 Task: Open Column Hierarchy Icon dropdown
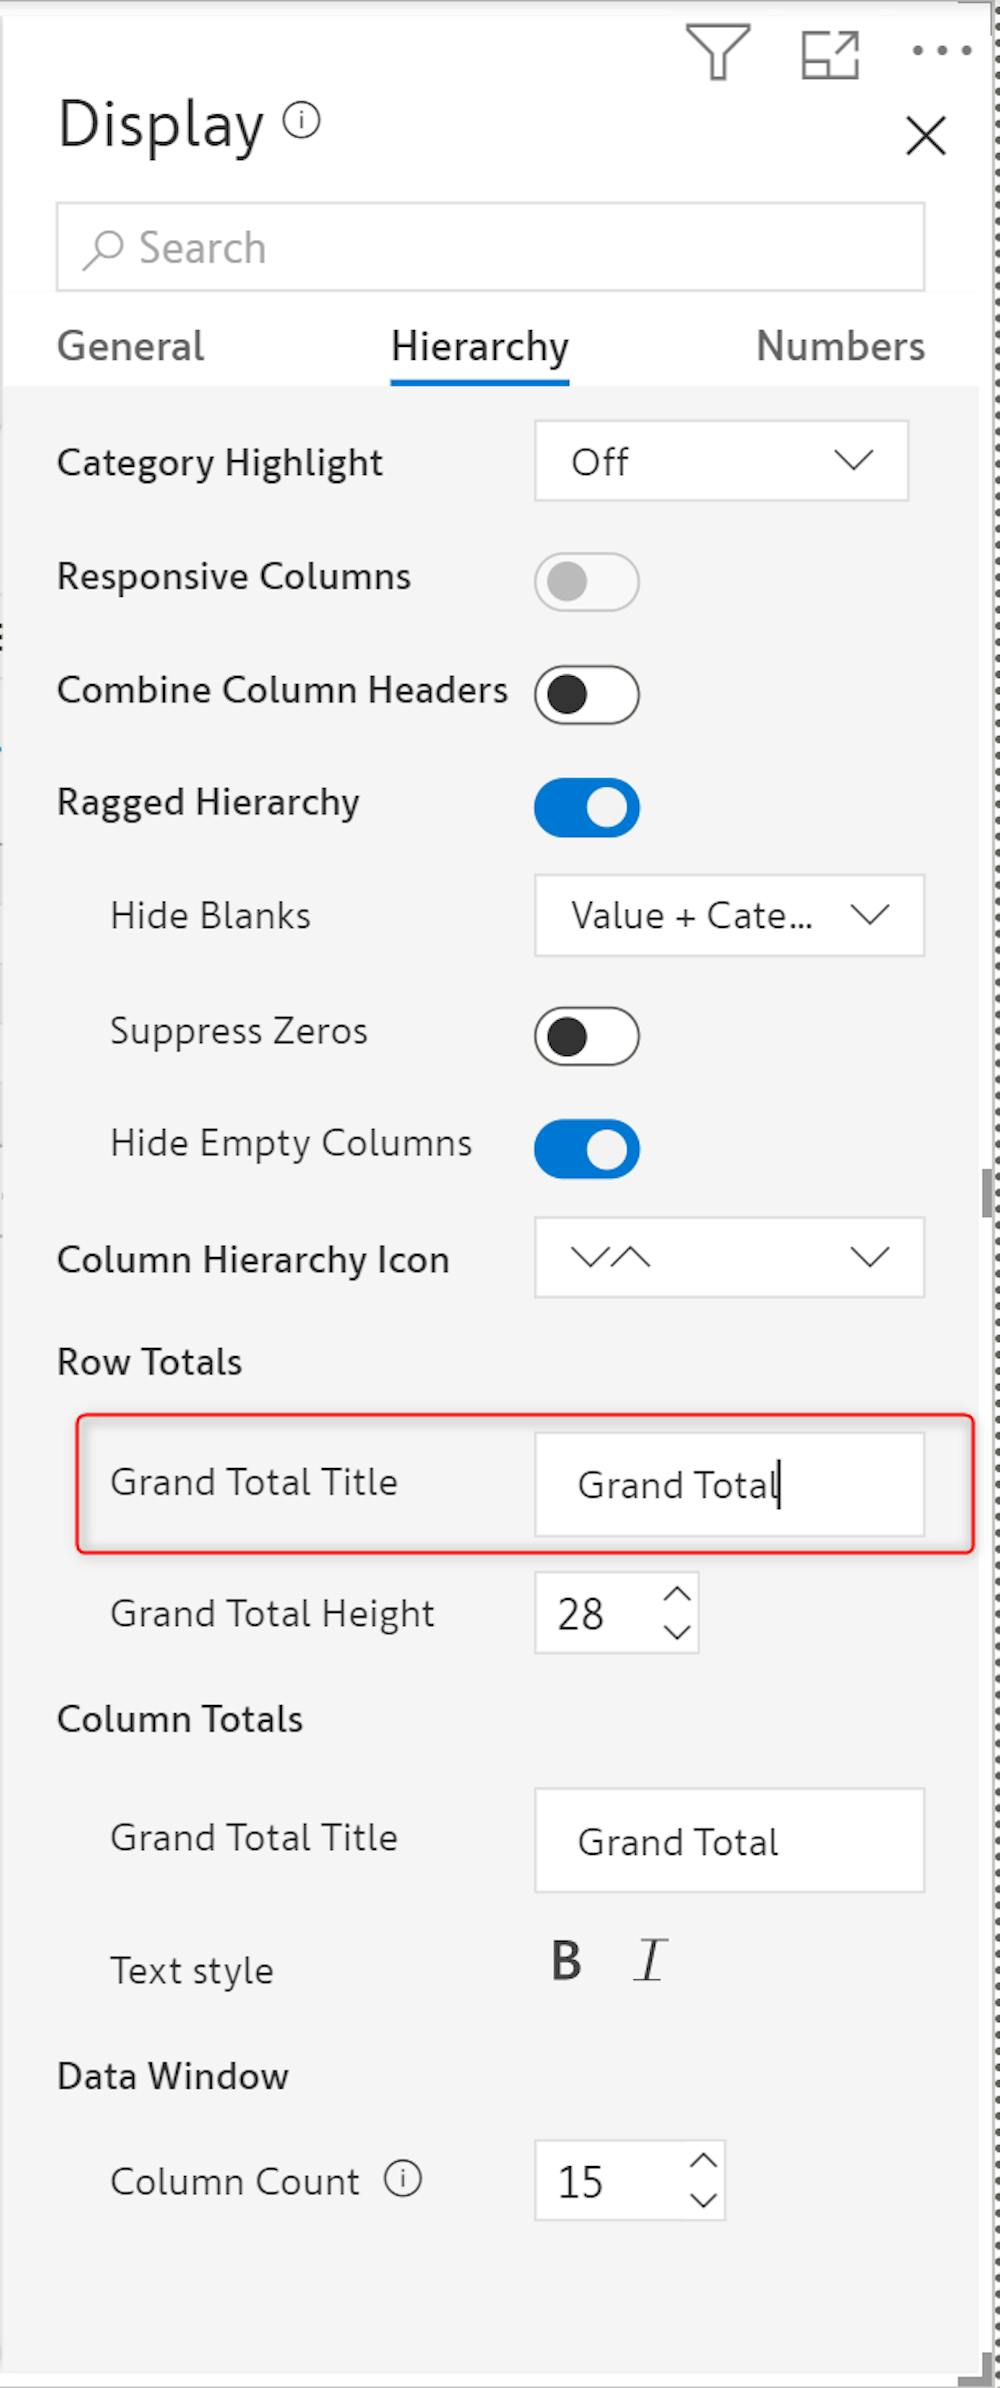click(729, 1257)
